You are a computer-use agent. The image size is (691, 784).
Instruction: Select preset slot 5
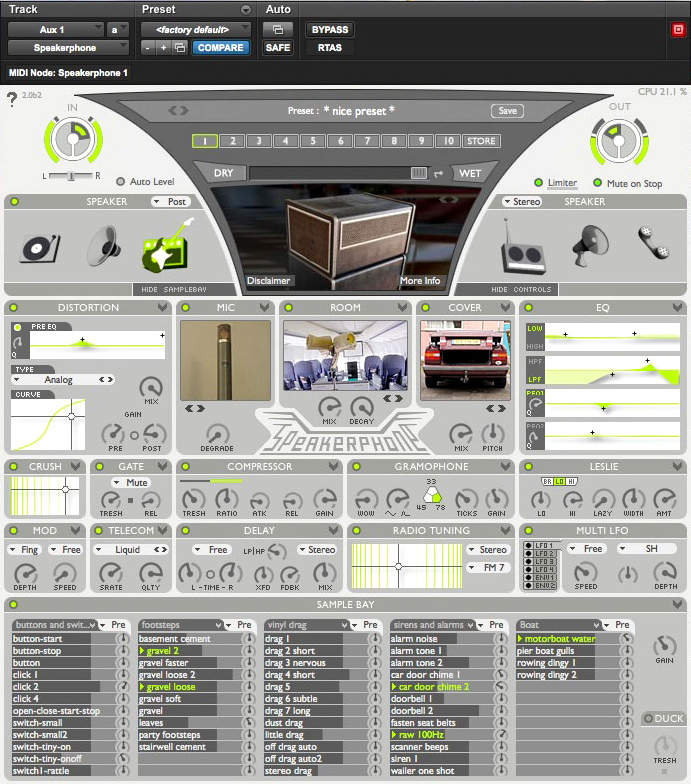tap(313, 141)
